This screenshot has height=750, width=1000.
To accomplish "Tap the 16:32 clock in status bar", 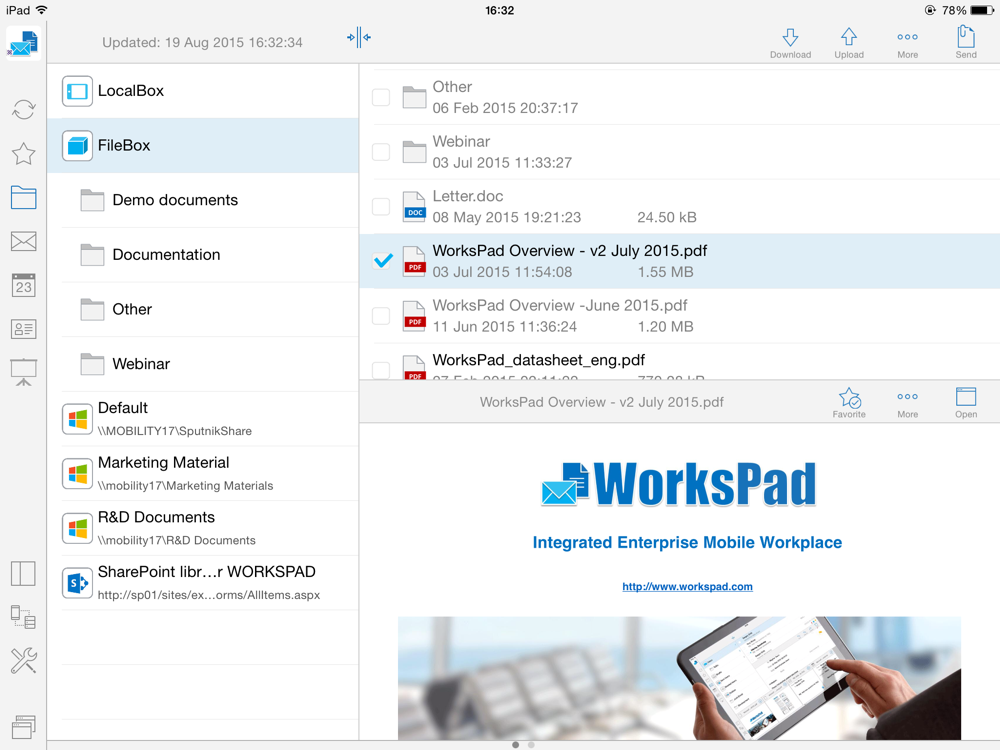I will (x=499, y=10).
